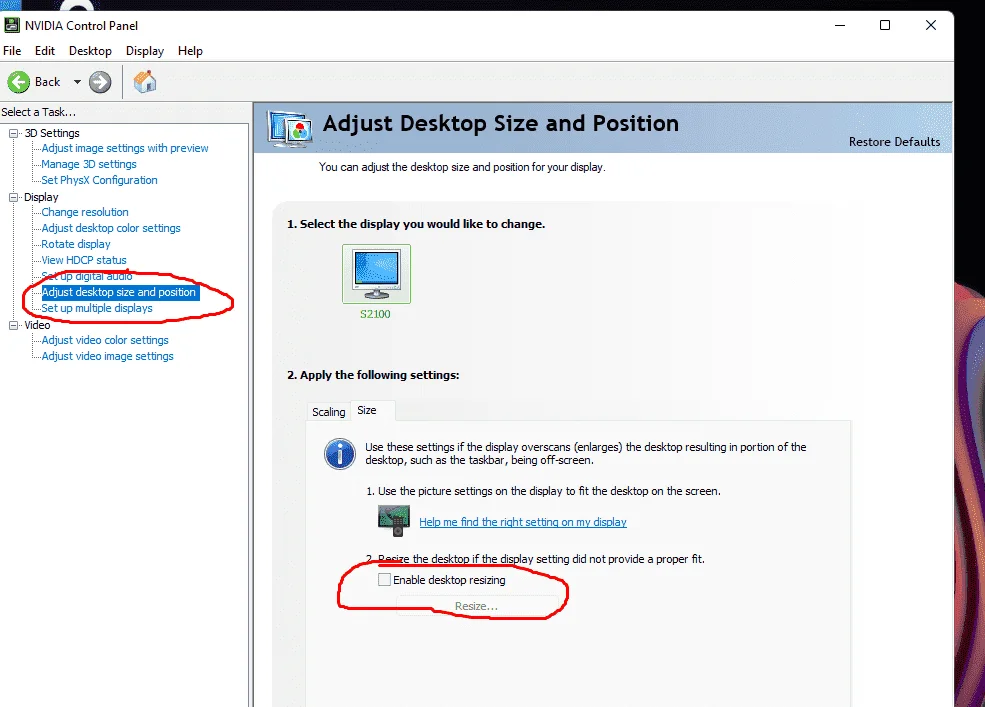Open the Display menu
985x707 pixels.
(x=144, y=51)
